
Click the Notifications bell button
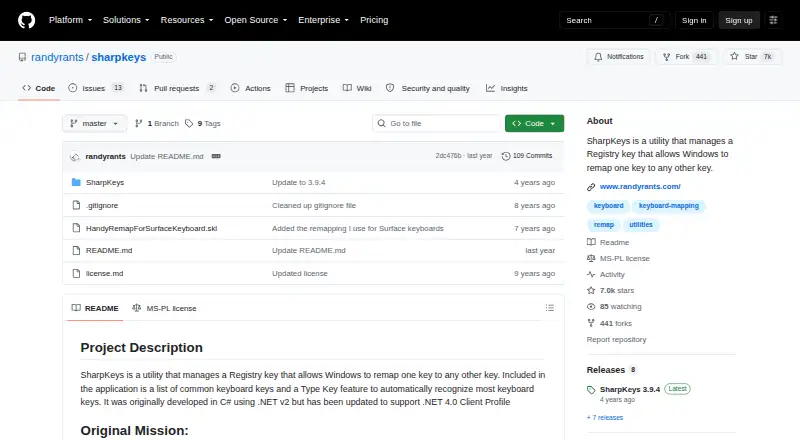click(618, 57)
